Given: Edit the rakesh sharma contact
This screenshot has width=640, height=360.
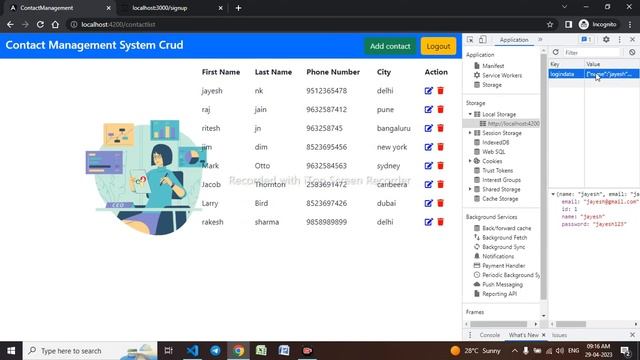Looking at the screenshot, I should tap(428, 222).
